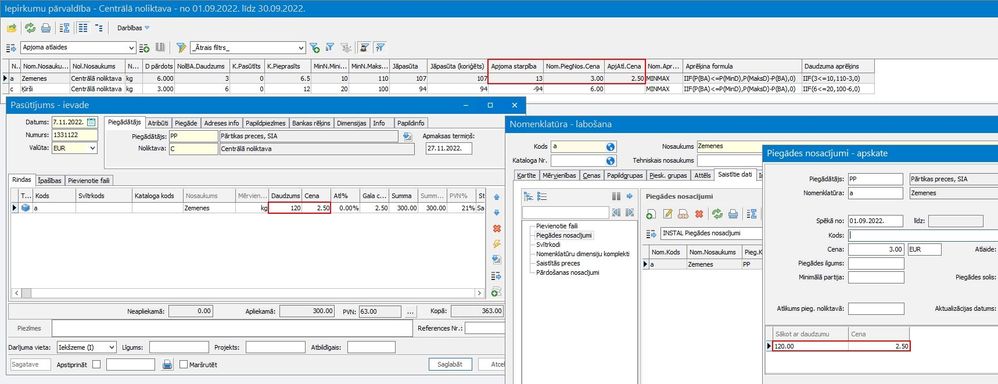Toggle the Maršrutēt checkbox
The height and width of the screenshot is (384, 998).
point(184,365)
